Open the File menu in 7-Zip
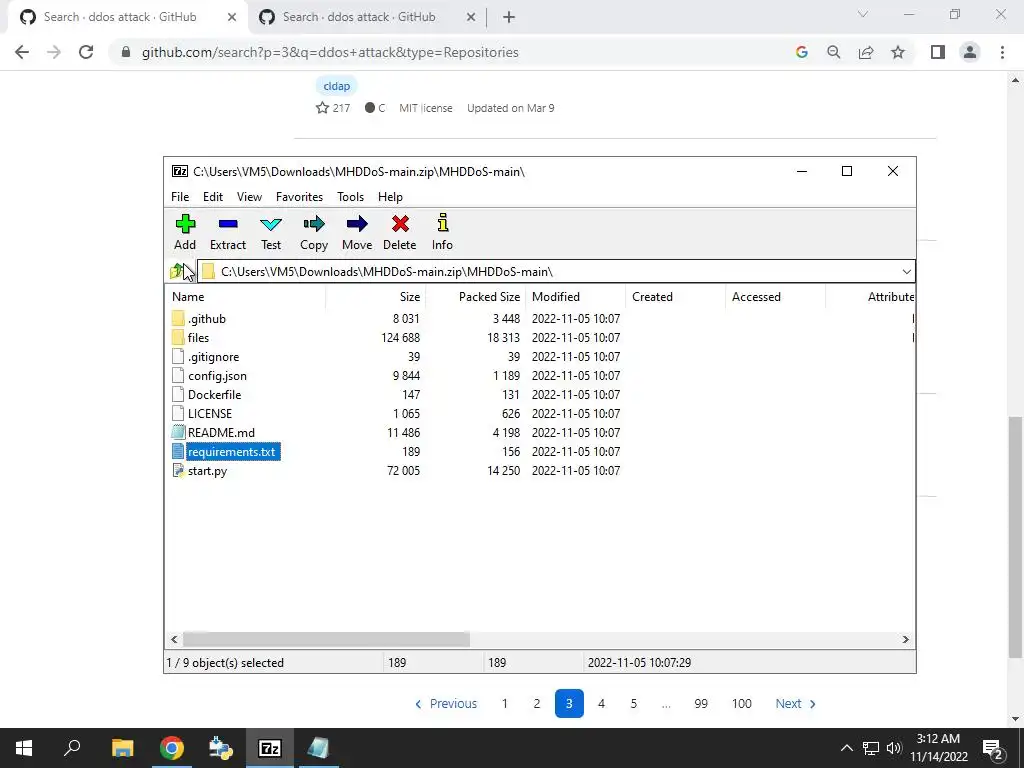Screen dimensions: 1024x768 (180, 197)
